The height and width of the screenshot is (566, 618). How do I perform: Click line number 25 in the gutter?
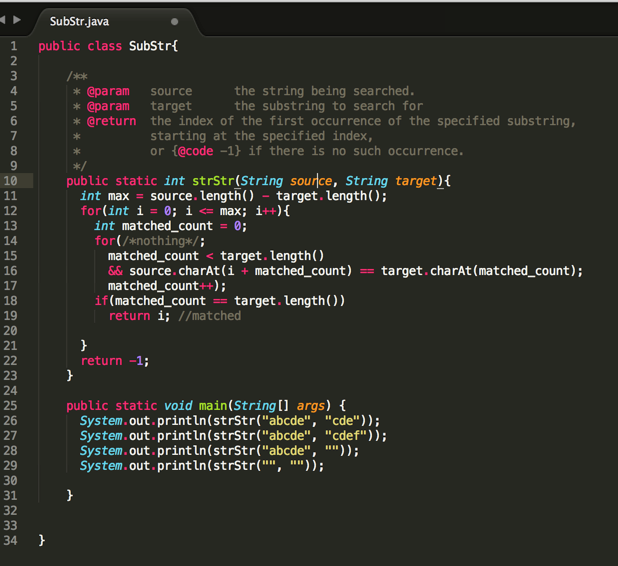(x=11, y=406)
